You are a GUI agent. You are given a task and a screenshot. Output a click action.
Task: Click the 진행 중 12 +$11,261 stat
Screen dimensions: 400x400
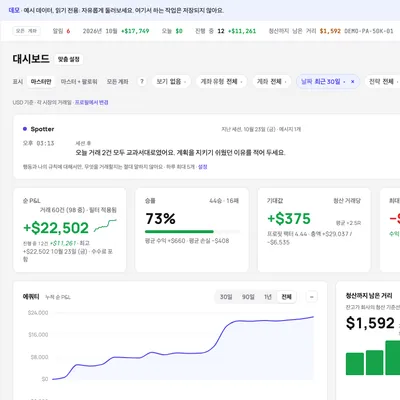point(225,31)
